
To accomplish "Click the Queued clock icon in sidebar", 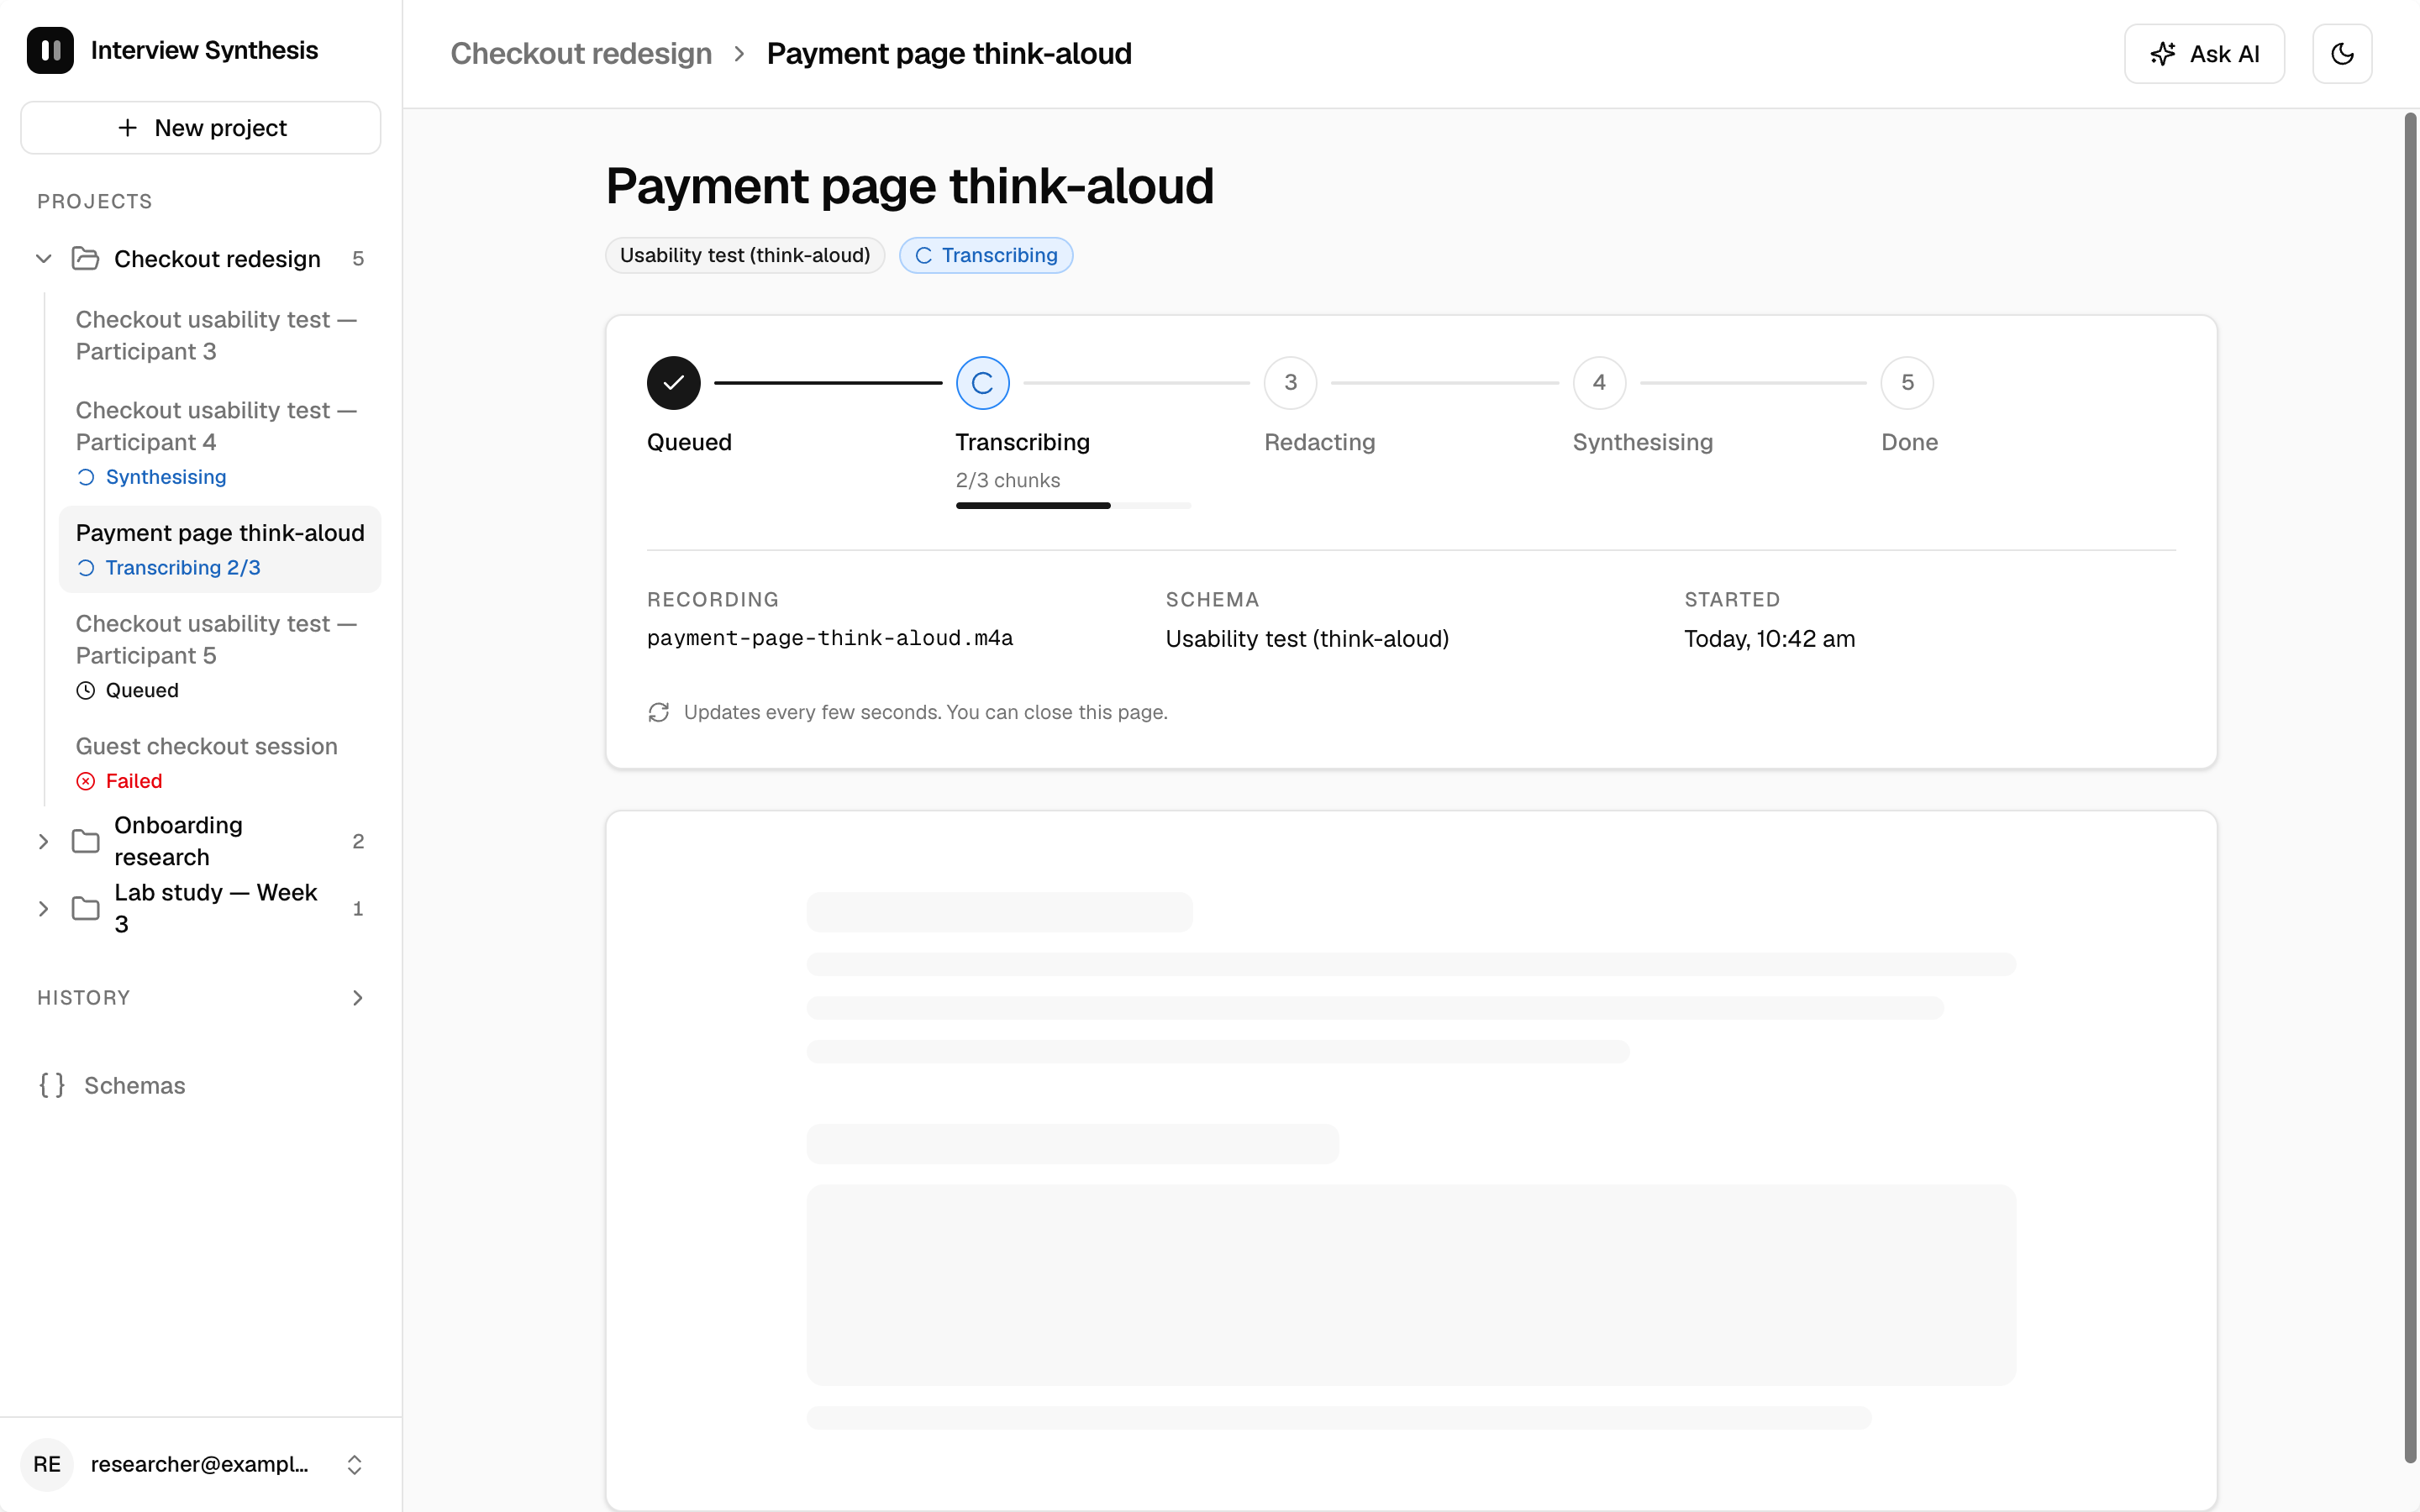I will pos(86,690).
